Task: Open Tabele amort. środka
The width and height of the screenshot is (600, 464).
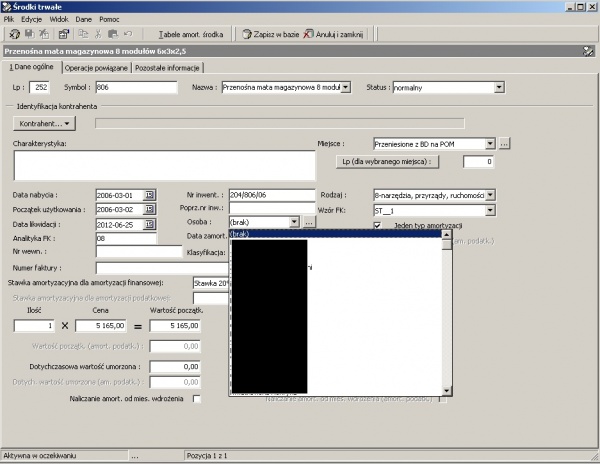Action: tap(191, 34)
